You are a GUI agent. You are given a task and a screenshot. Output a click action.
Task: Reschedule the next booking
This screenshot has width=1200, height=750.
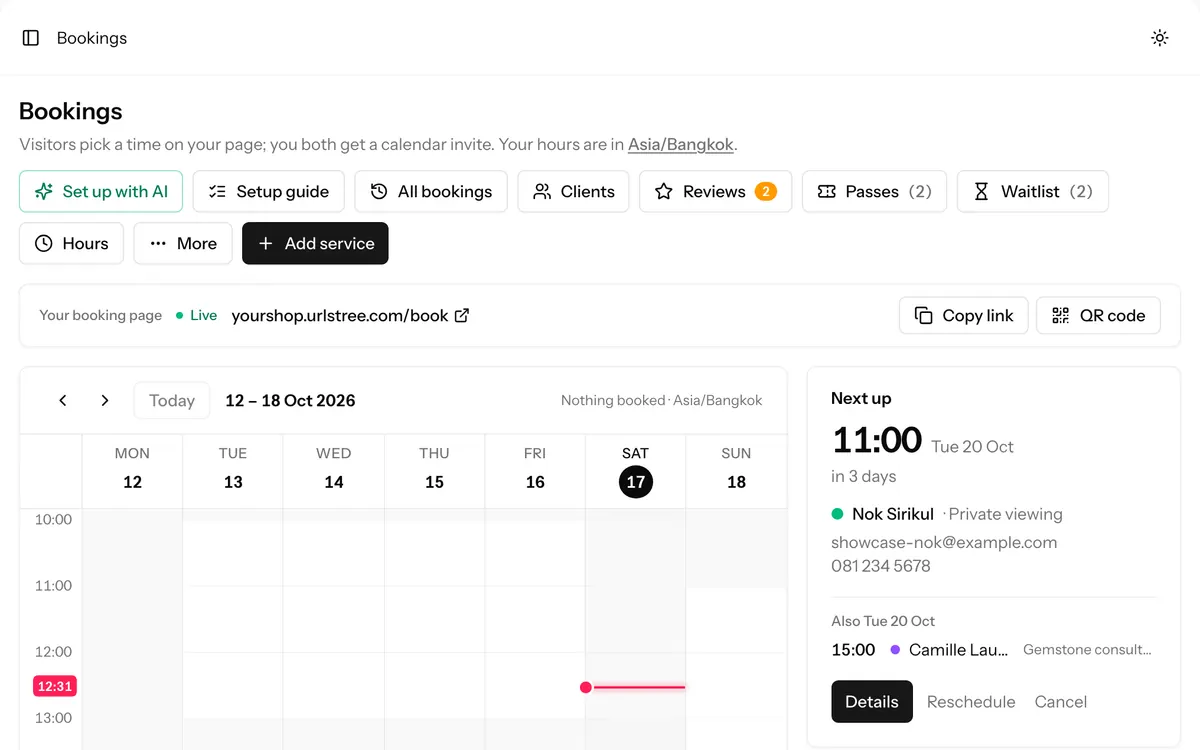(971, 702)
